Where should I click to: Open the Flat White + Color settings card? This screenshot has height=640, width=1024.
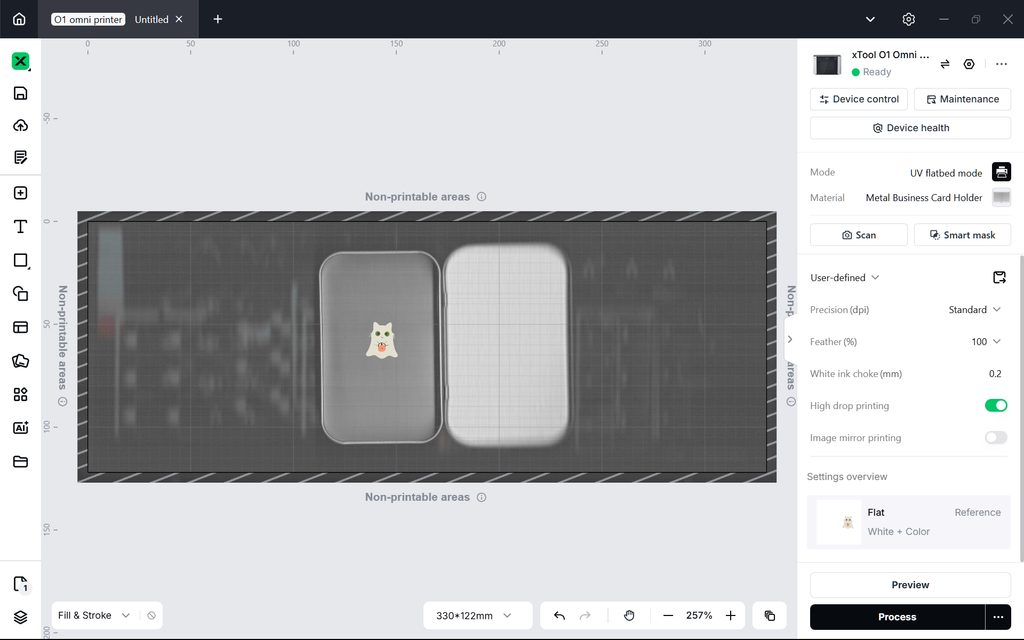pyautogui.click(x=908, y=522)
